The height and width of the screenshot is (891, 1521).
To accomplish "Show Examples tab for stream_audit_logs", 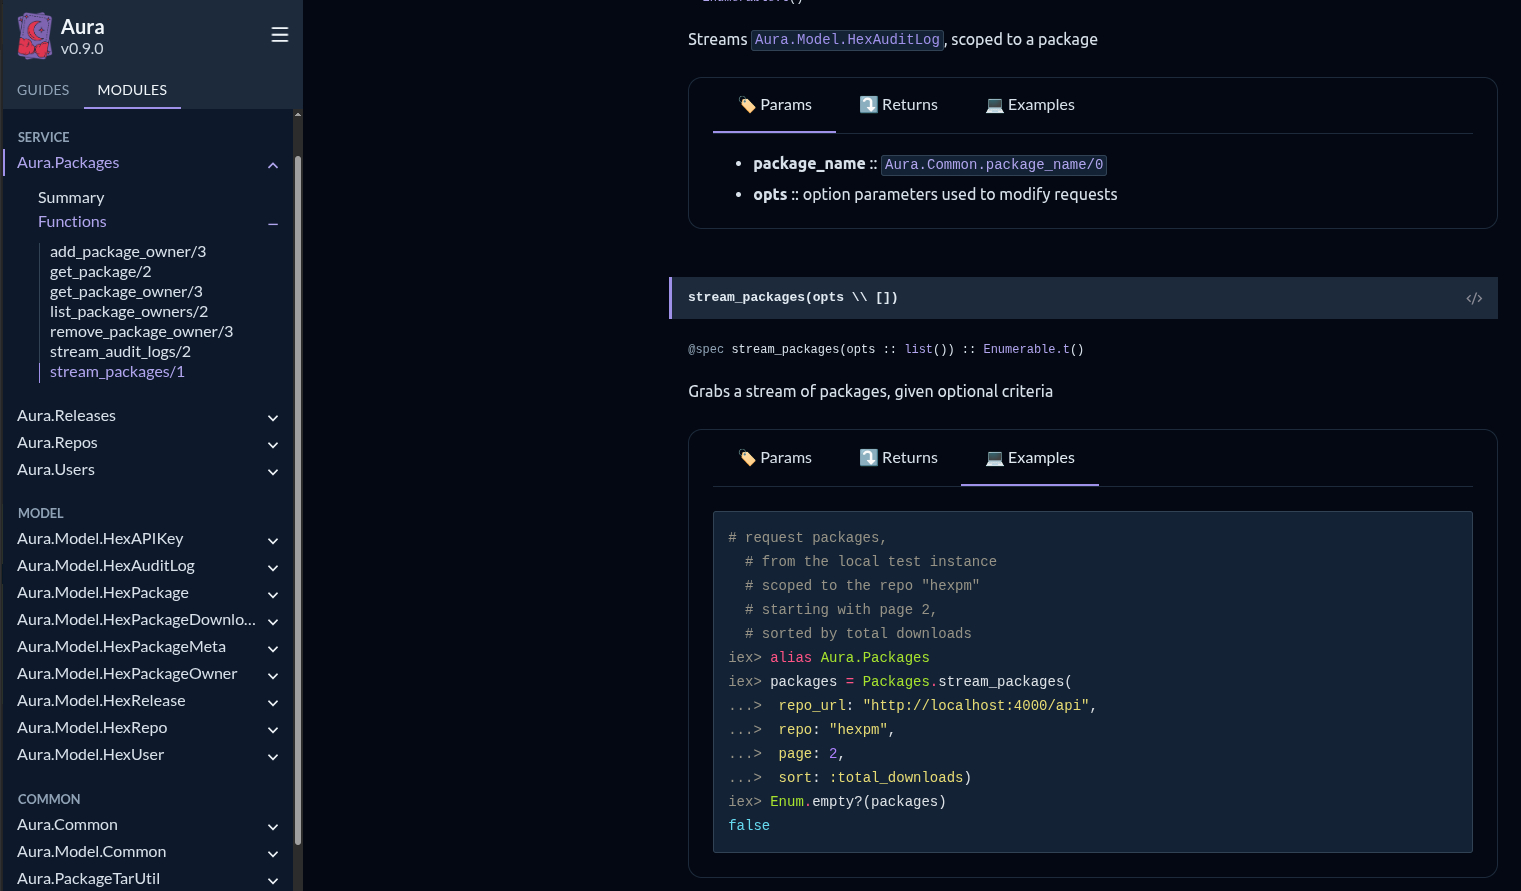I will pyautogui.click(x=1029, y=105).
